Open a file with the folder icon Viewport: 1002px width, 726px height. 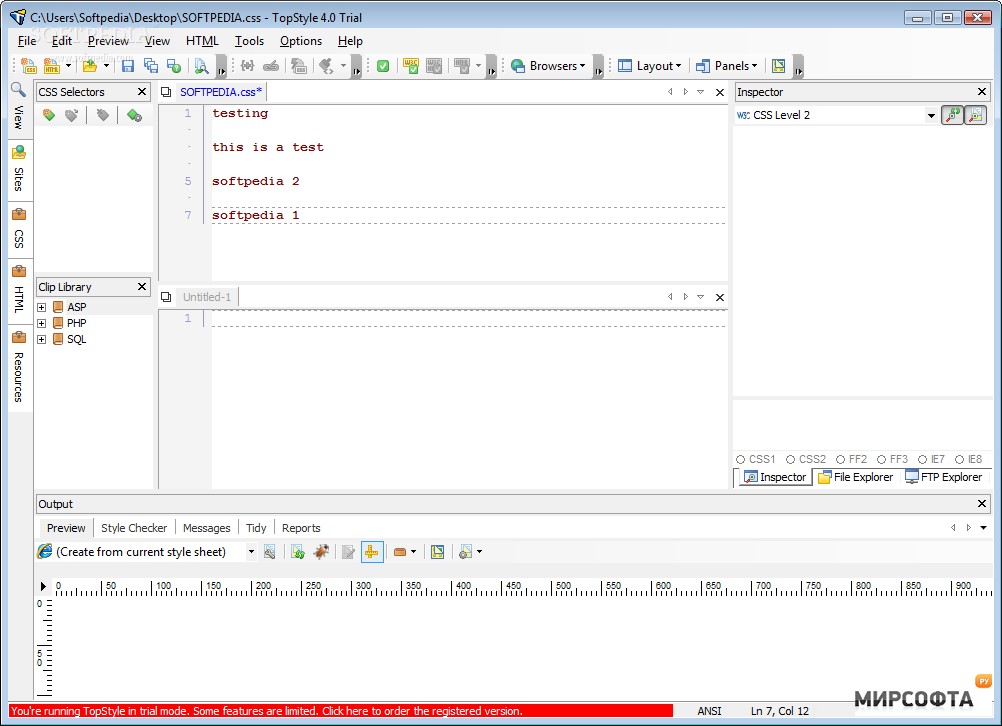pyautogui.click(x=90, y=66)
